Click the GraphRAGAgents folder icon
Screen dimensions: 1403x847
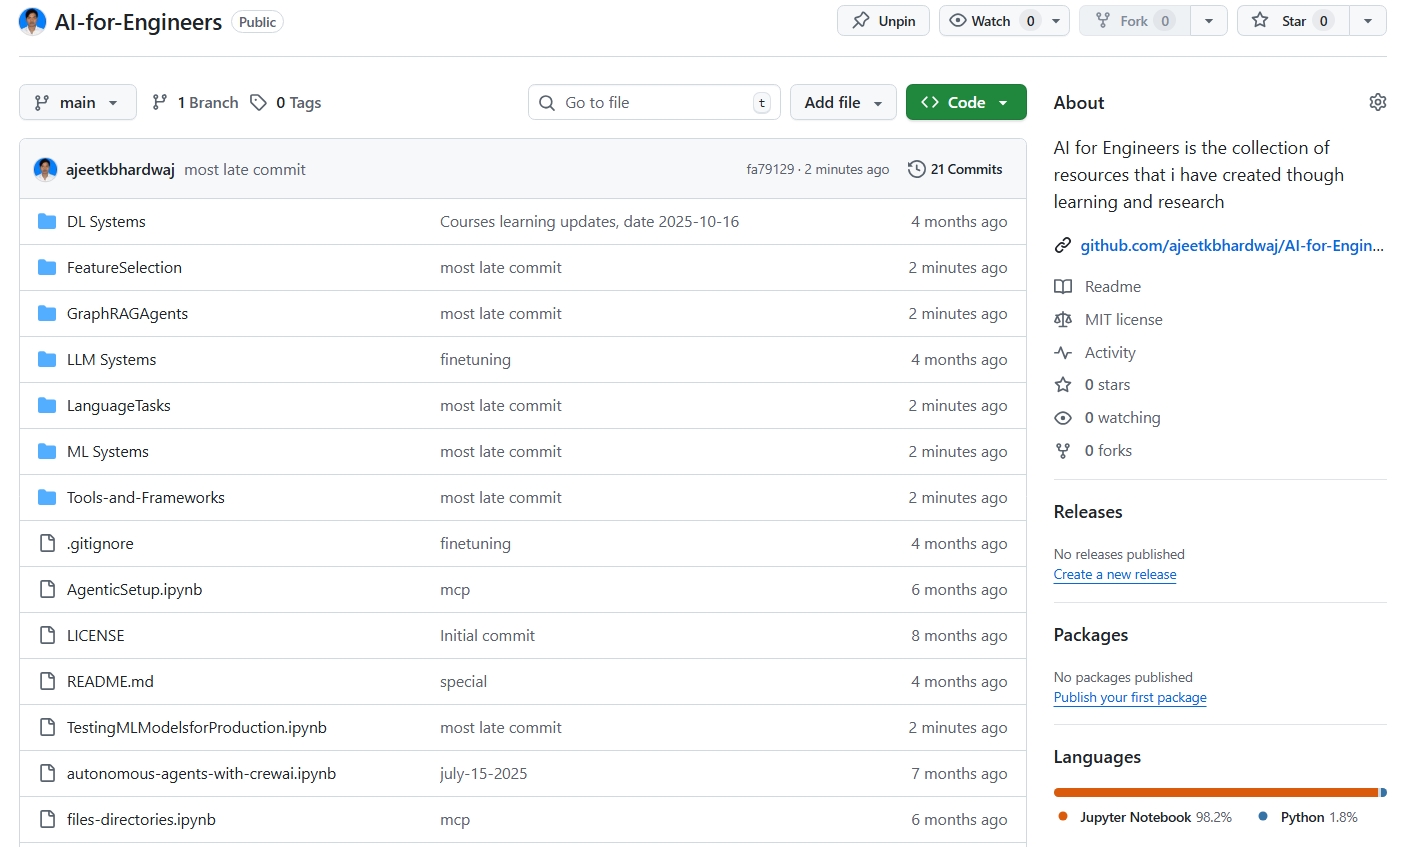point(47,313)
